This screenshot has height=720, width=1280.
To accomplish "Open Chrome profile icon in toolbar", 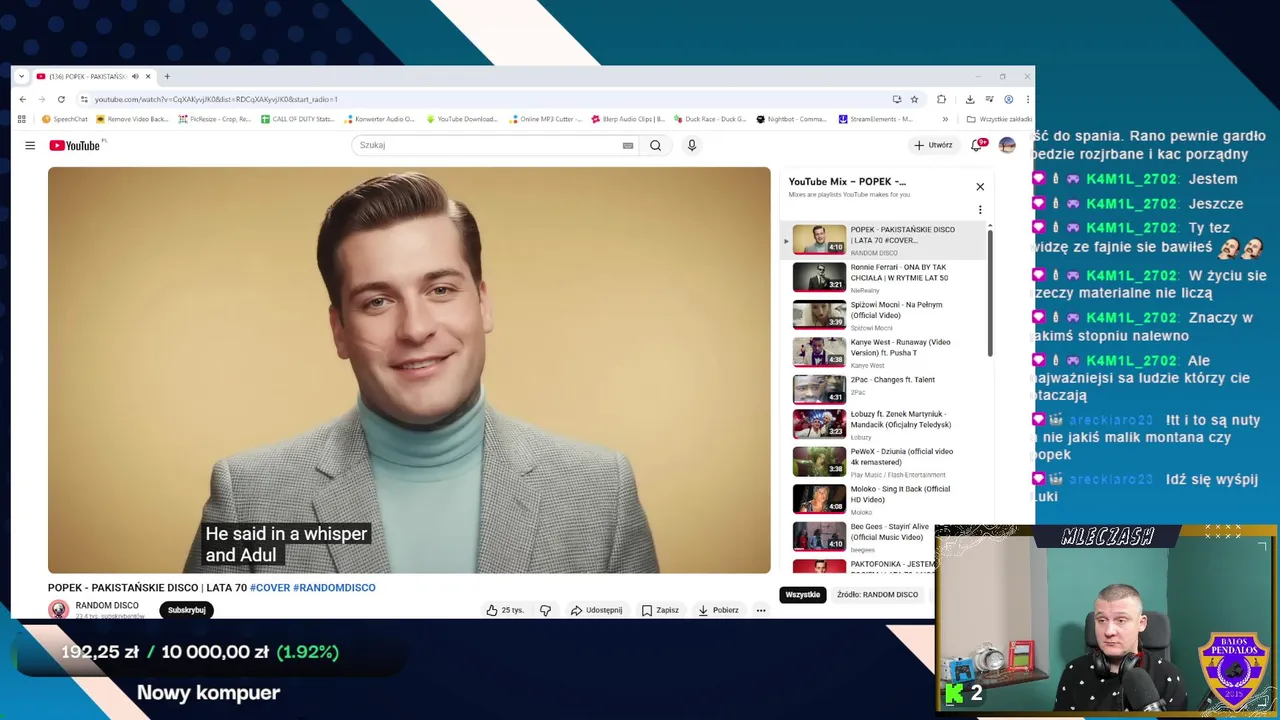I will click(x=1008, y=99).
